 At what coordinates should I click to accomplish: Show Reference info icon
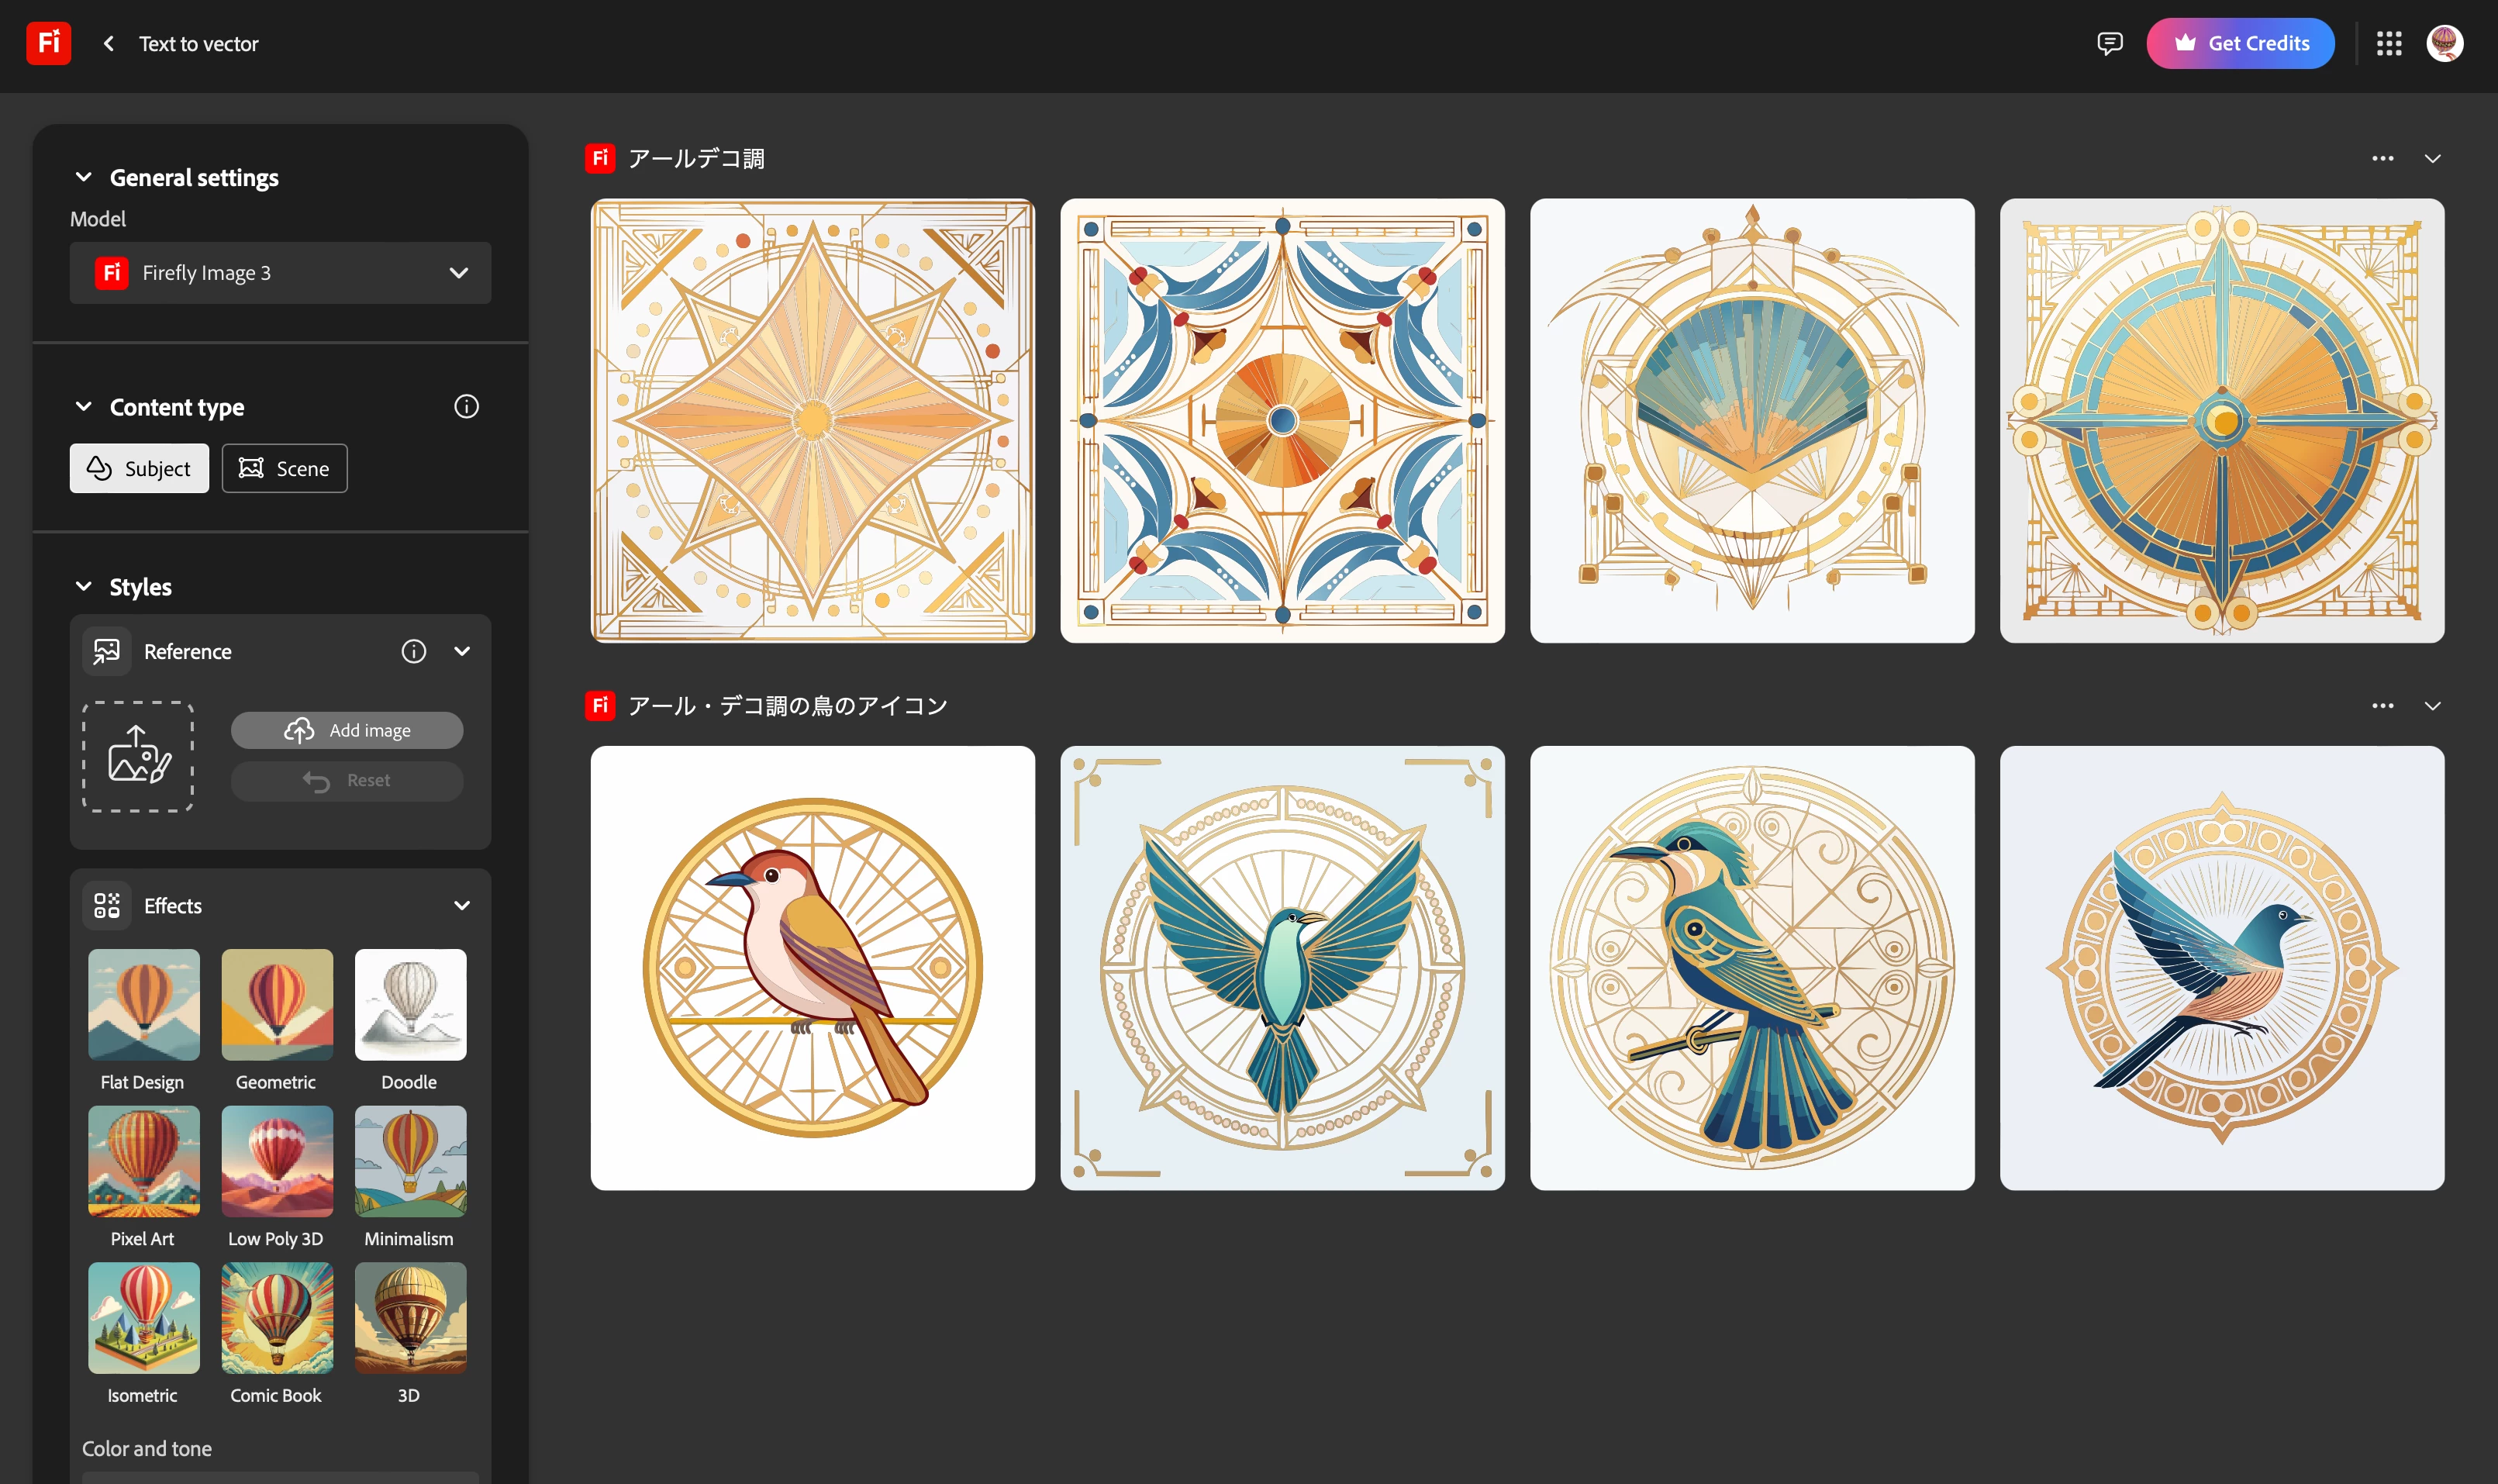pyautogui.click(x=413, y=651)
